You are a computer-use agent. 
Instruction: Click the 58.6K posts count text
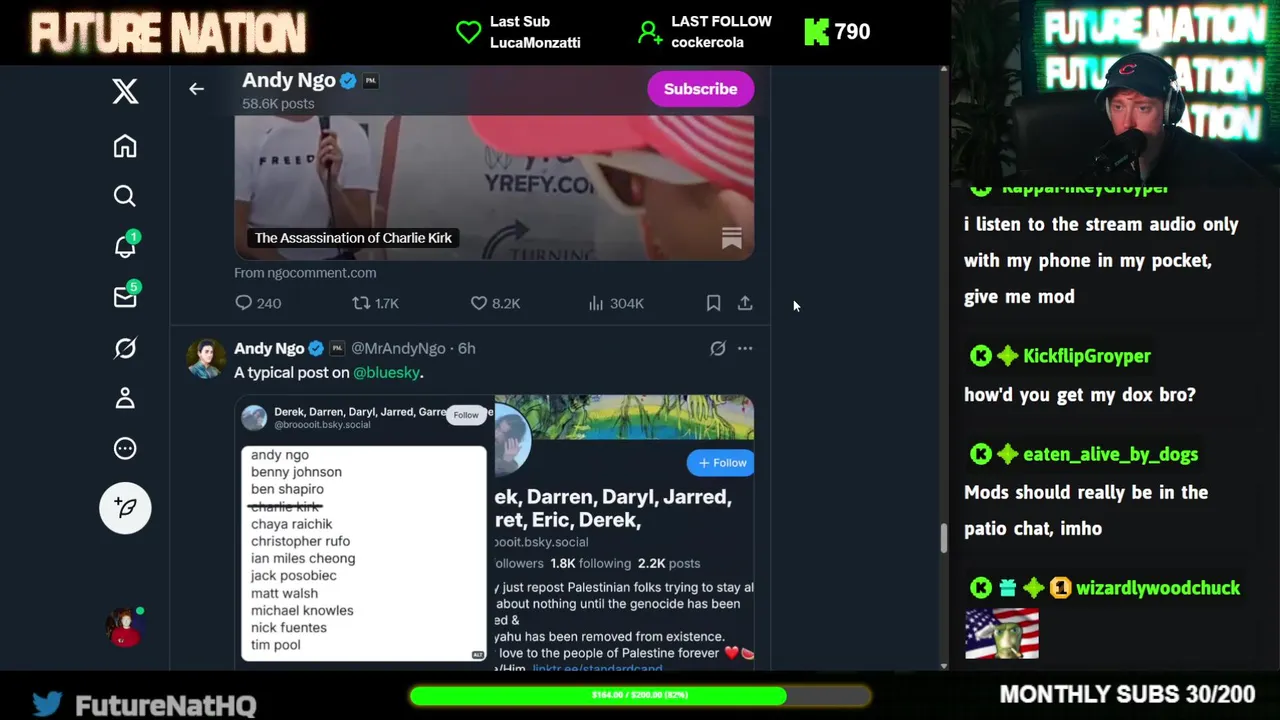tap(278, 104)
